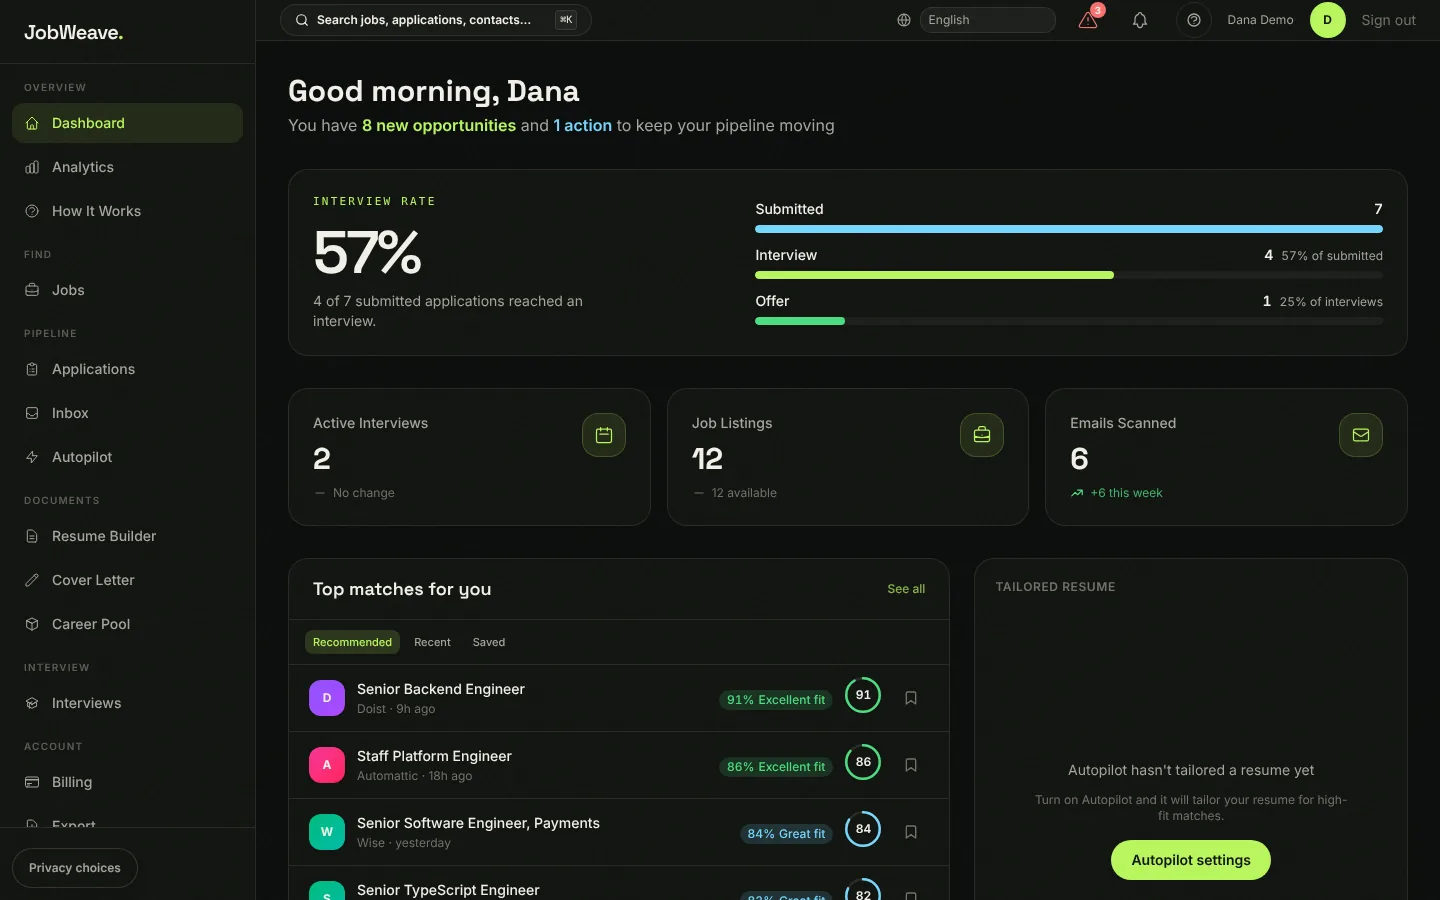
Task: Open the Inbox page
Action: tap(127, 413)
